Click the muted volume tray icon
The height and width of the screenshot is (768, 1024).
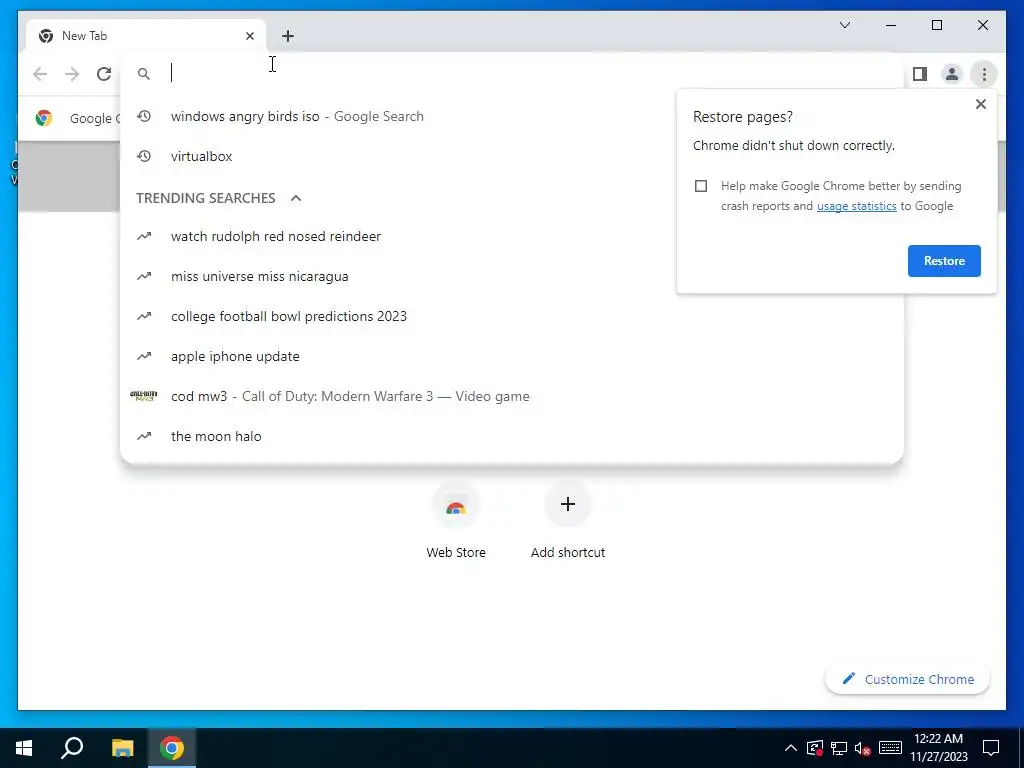pos(863,748)
